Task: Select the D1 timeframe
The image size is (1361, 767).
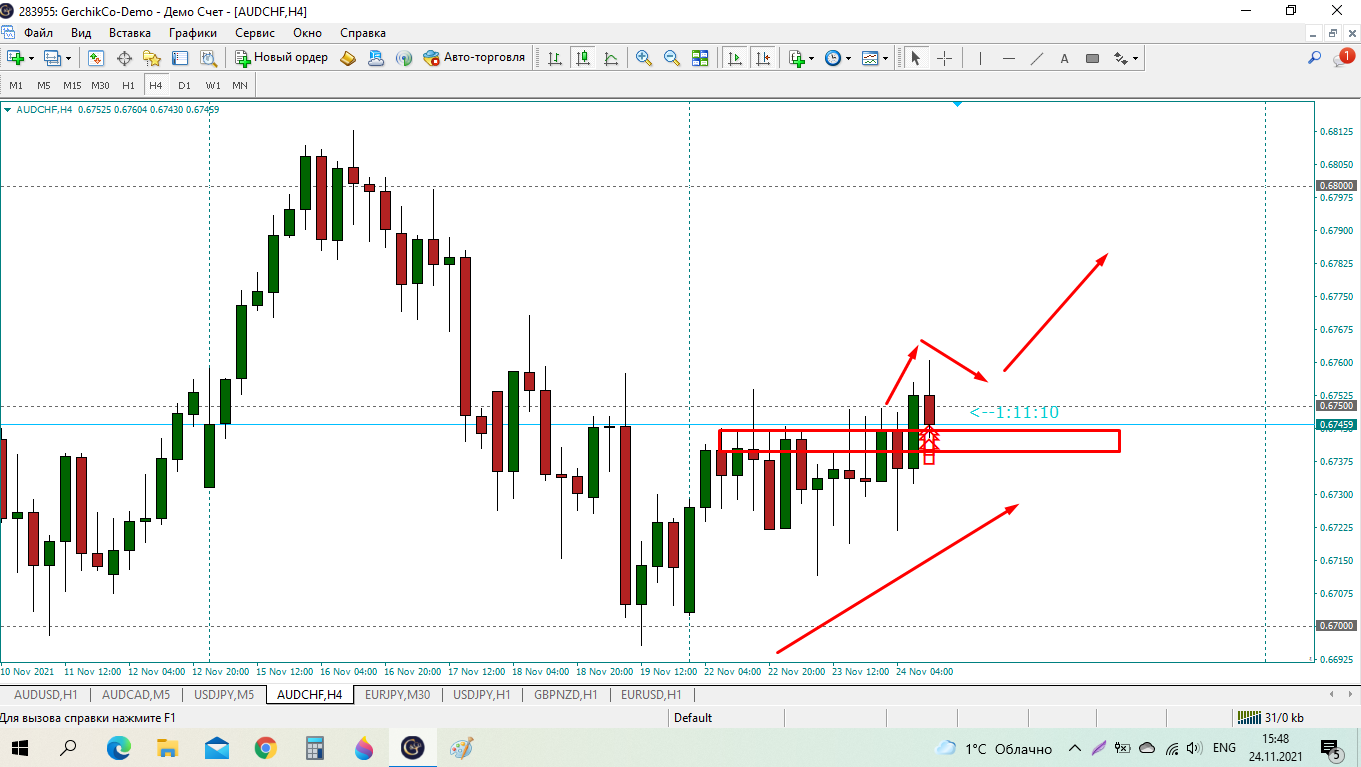Action: [x=185, y=85]
